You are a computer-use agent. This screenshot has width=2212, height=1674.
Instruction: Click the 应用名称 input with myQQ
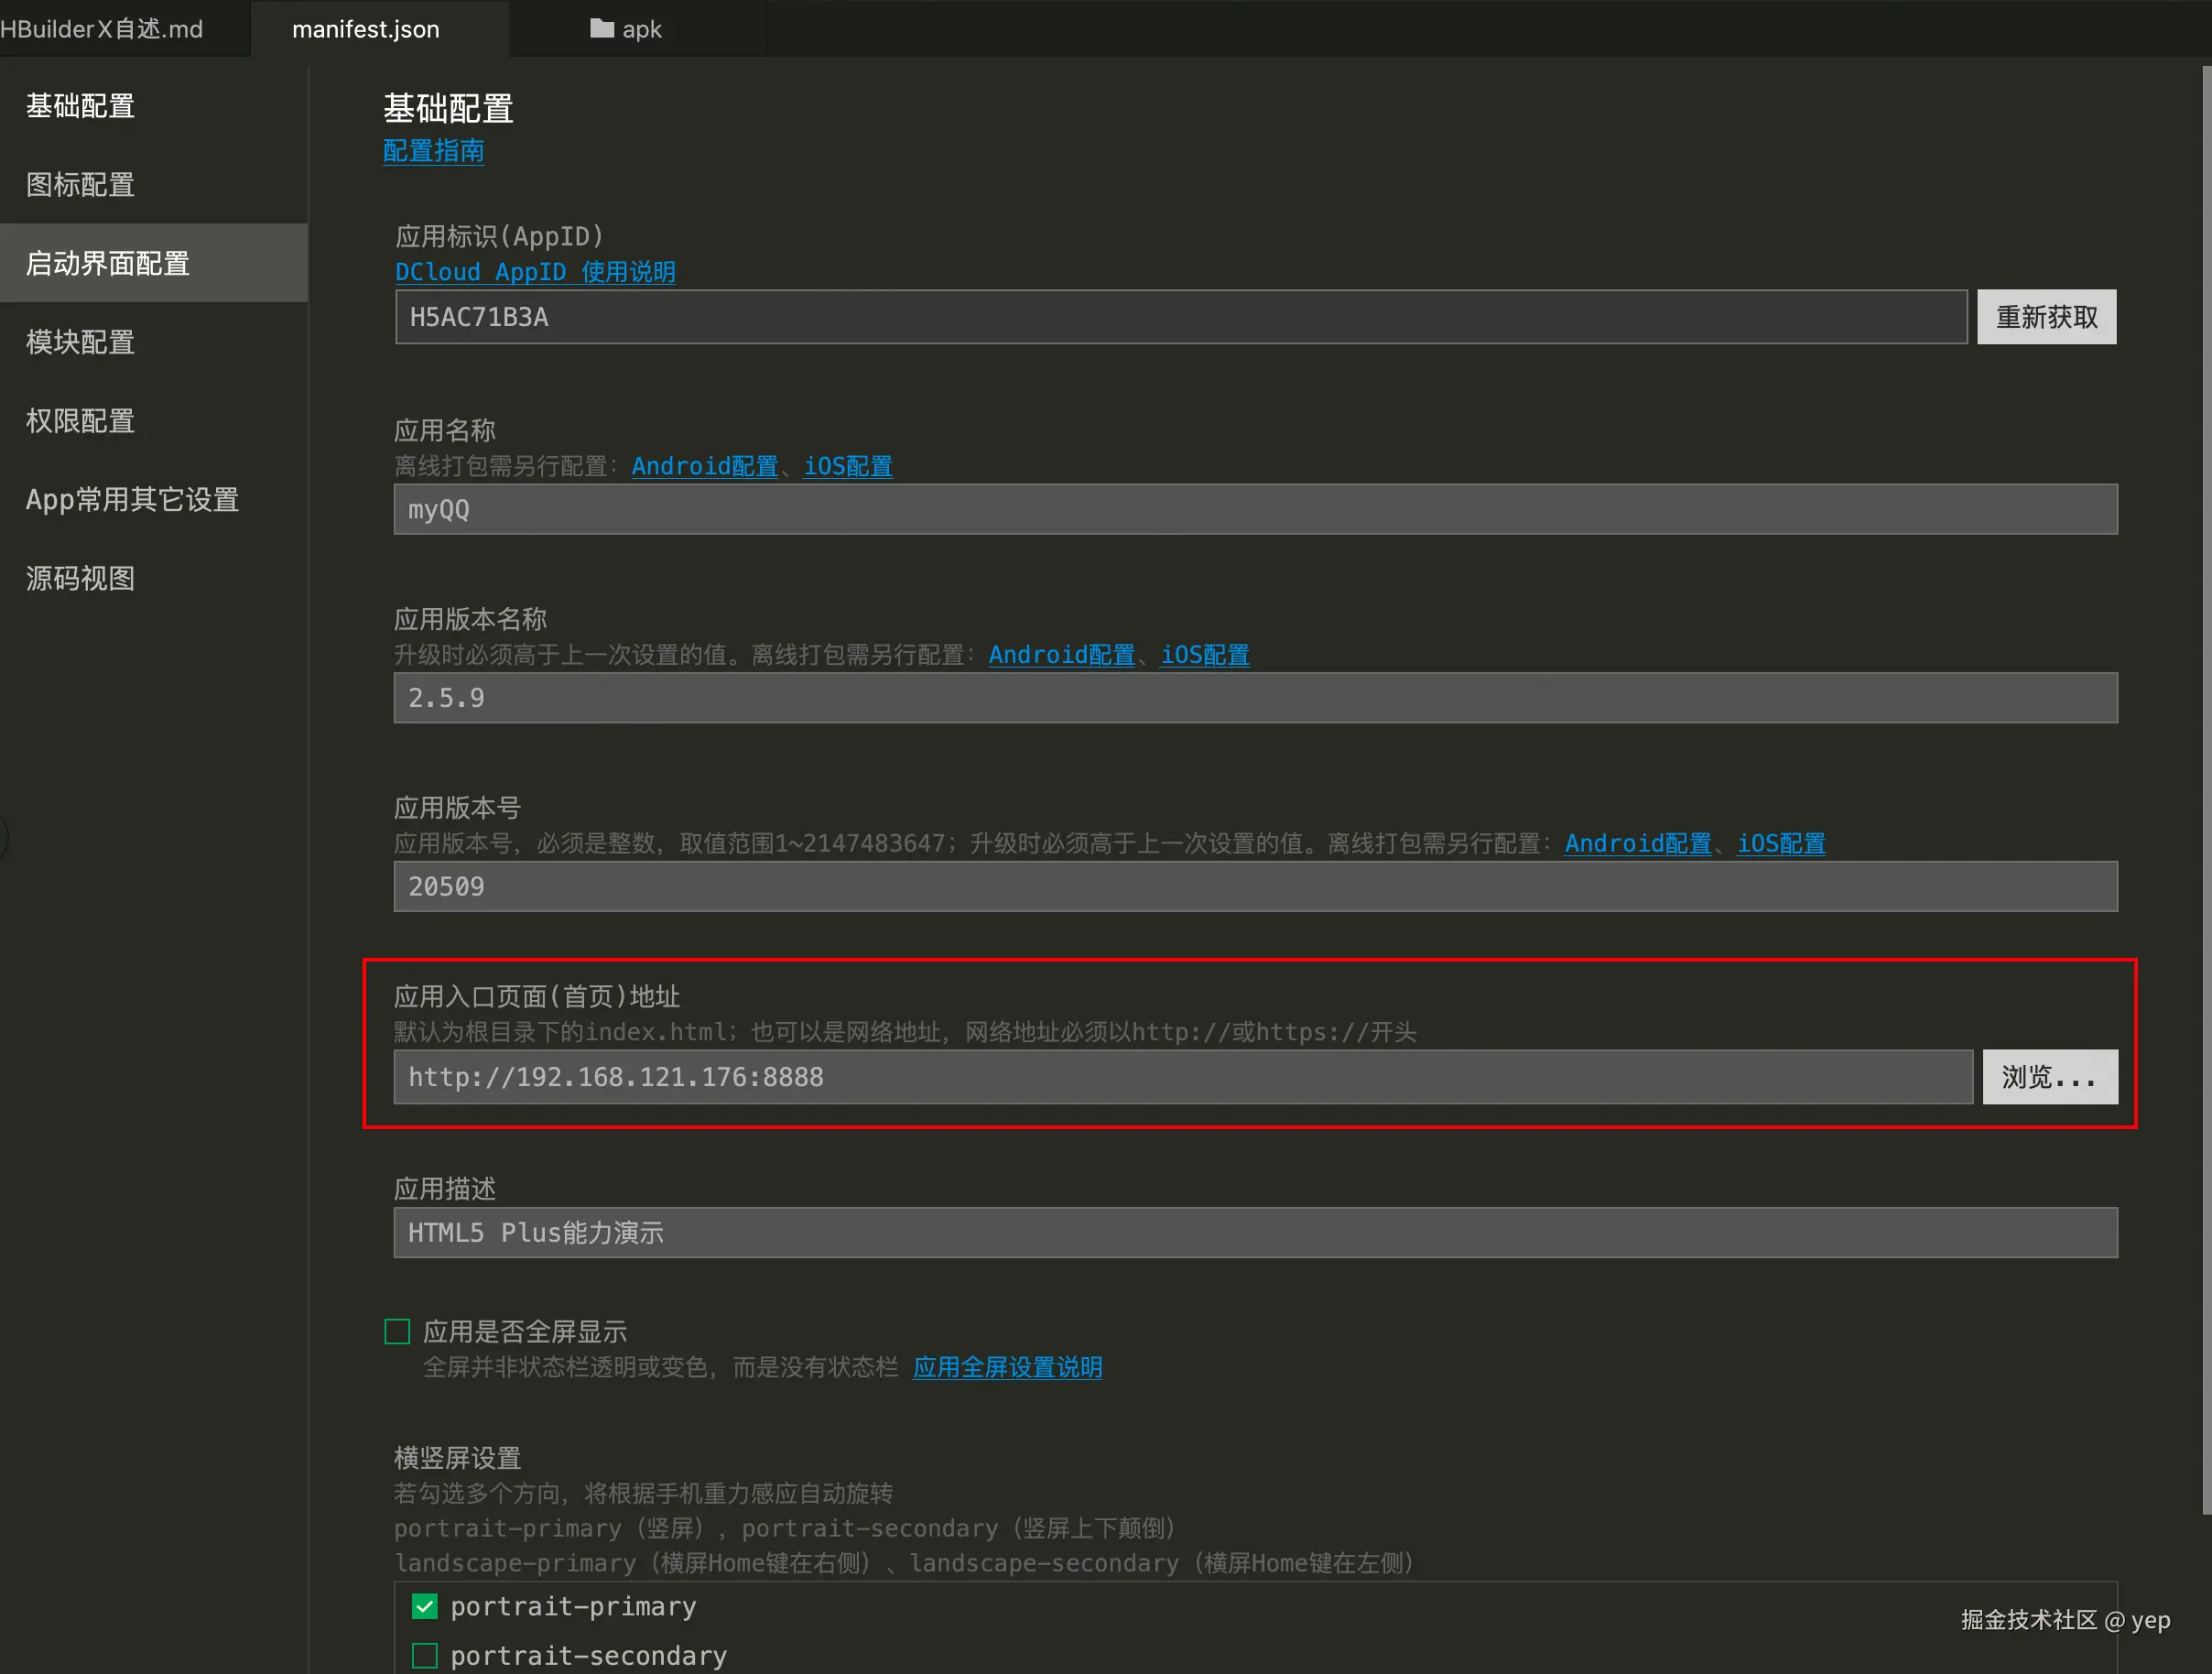coord(1255,510)
